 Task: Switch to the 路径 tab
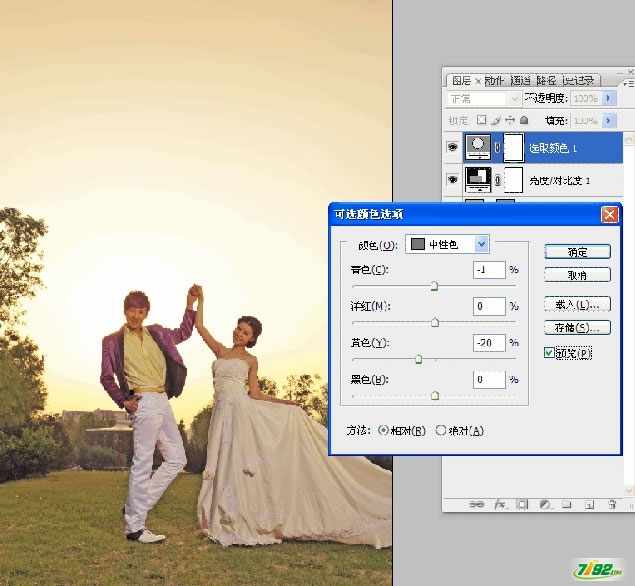click(x=546, y=81)
